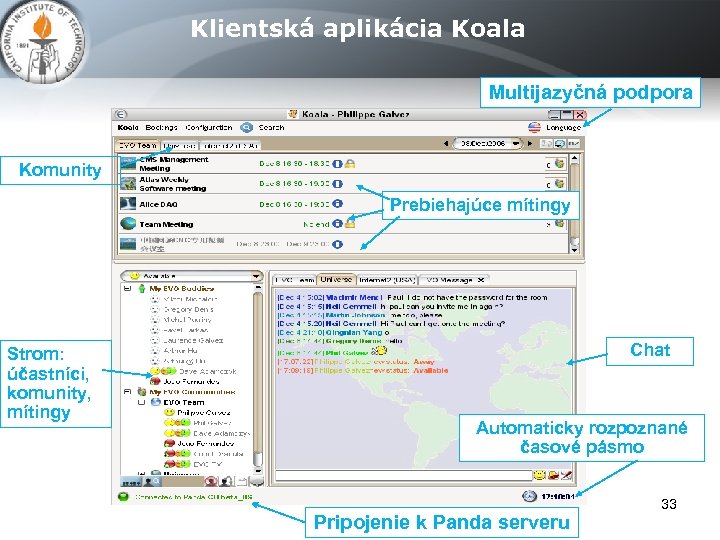The image size is (720, 540).
Task: Go to next date arrow
Action: [x=530, y=144]
